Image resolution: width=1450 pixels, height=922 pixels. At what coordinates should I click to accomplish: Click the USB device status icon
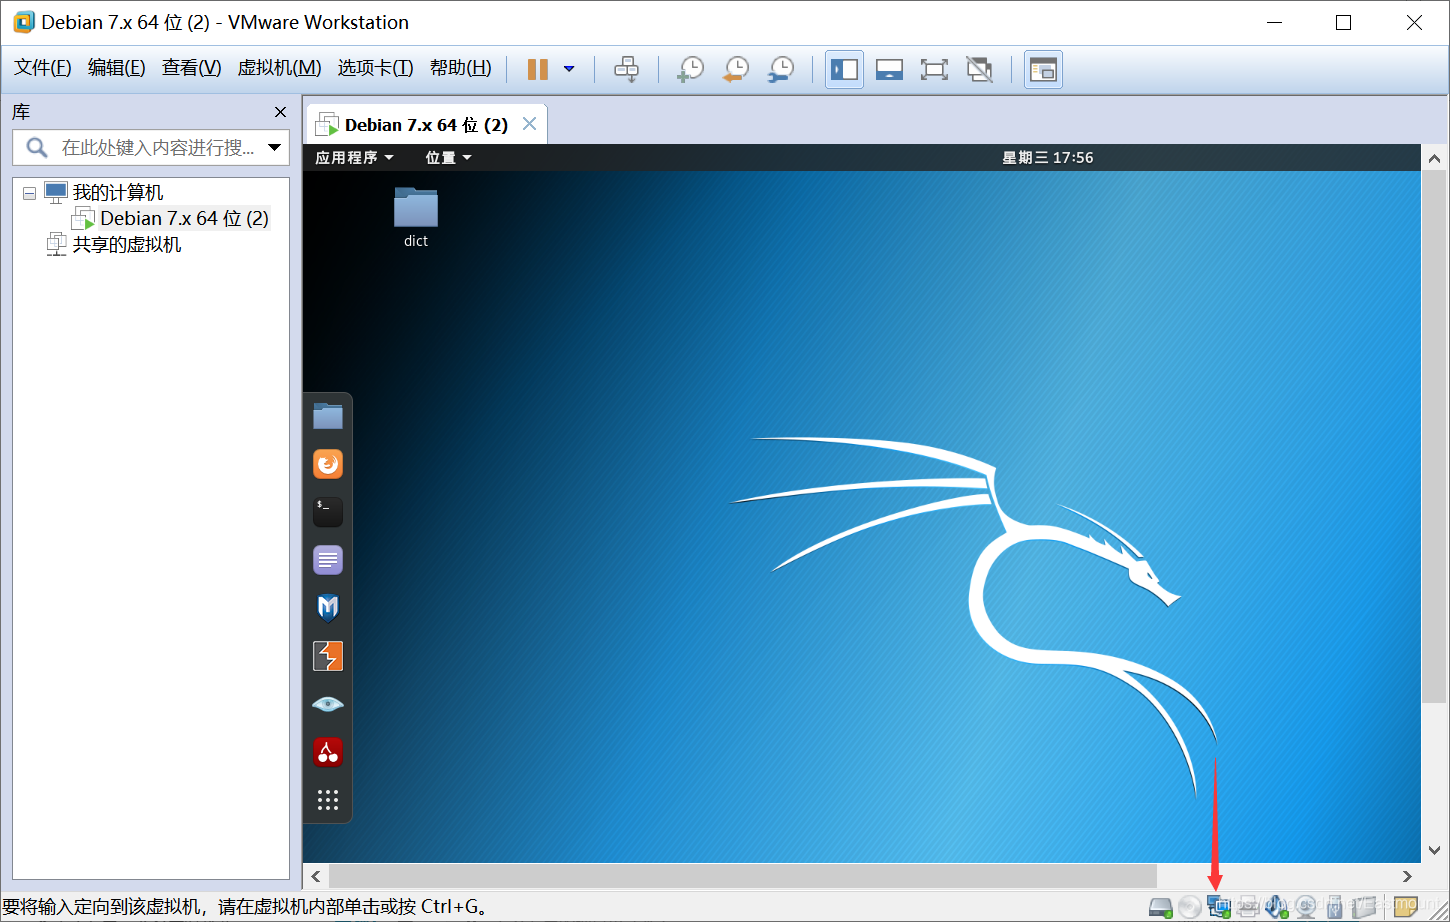click(x=1334, y=907)
